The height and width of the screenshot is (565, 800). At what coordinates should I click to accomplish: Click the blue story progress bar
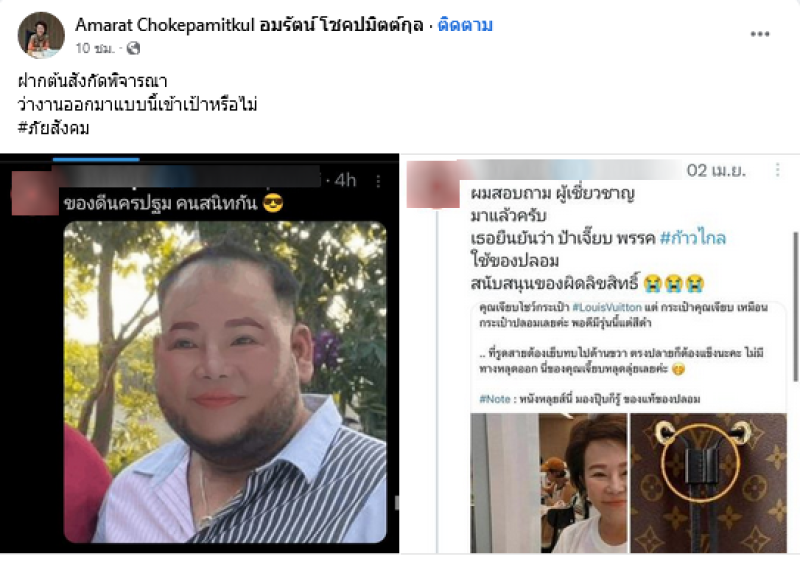96,160
